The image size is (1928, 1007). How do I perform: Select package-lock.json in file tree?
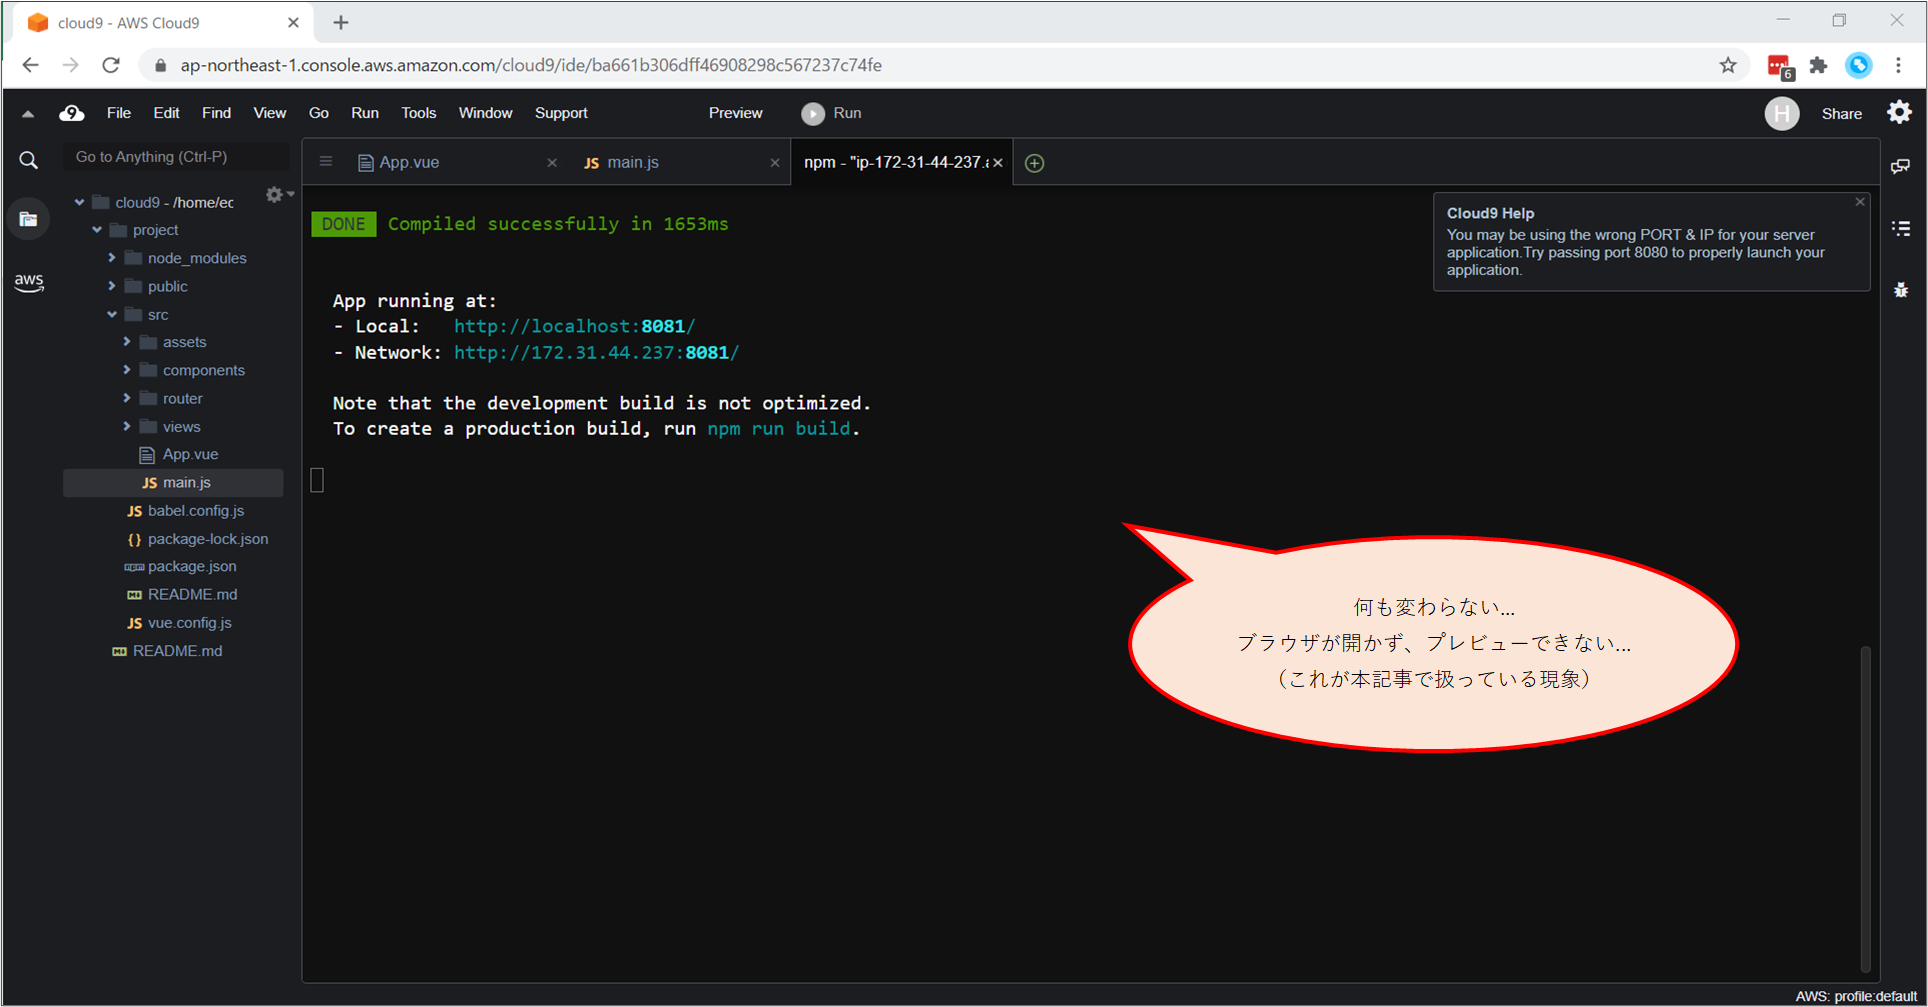click(207, 539)
